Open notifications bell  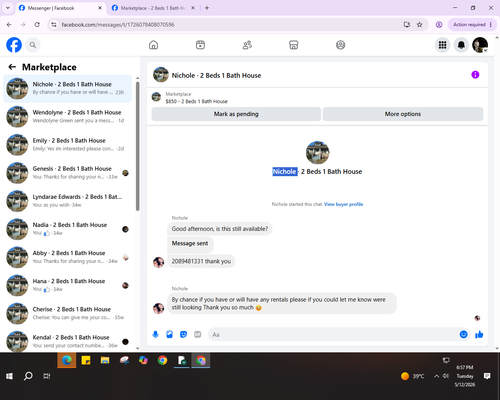[461, 45]
